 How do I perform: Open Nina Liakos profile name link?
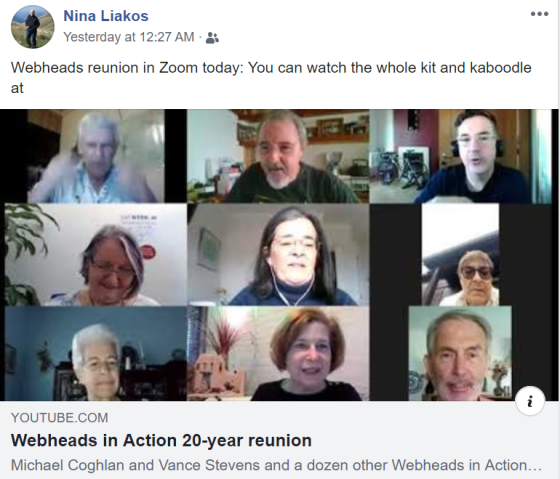pos(106,16)
